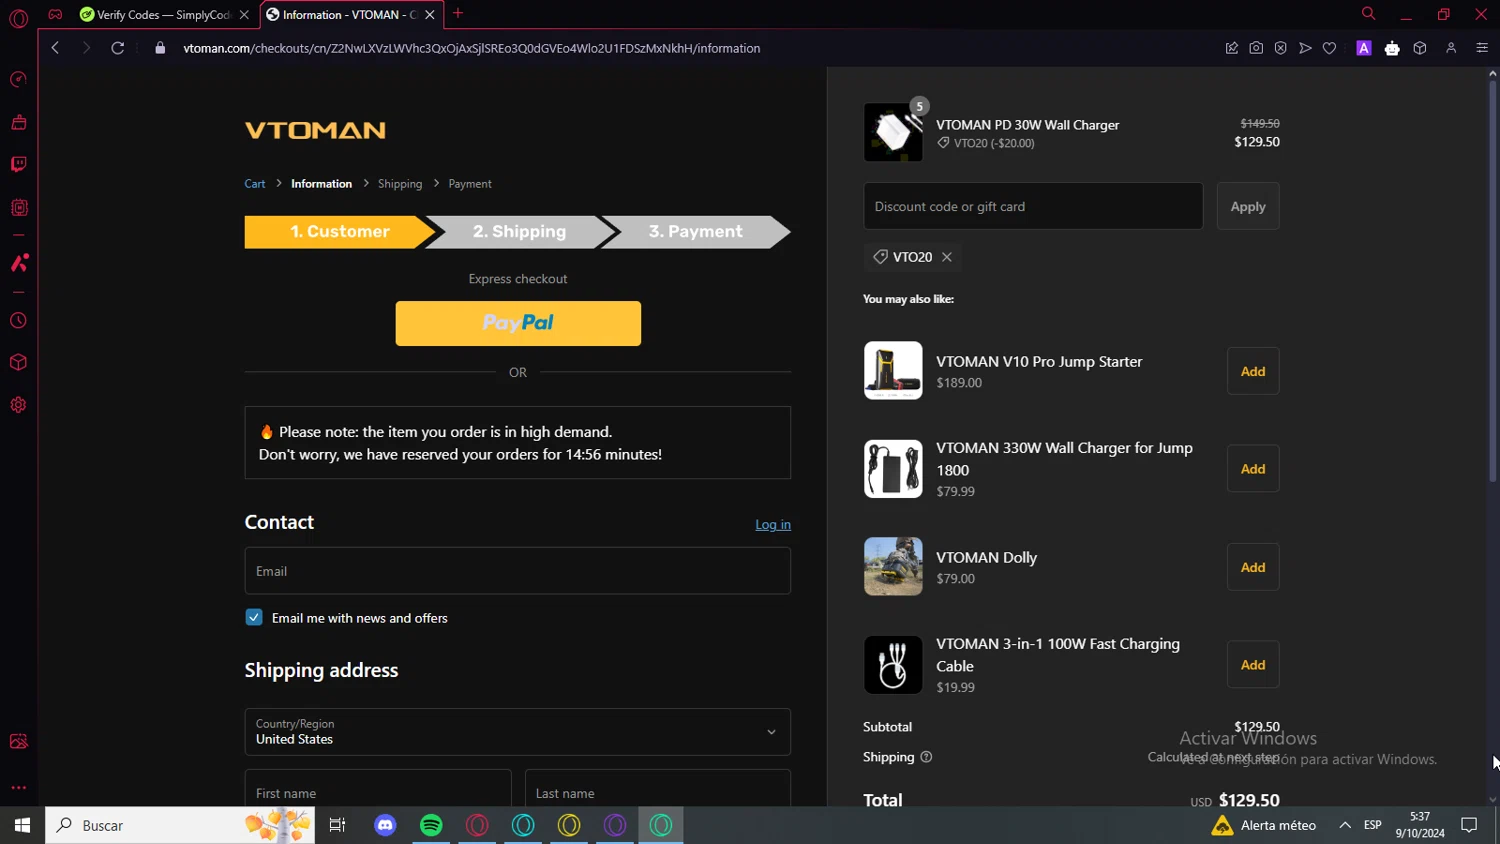The width and height of the screenshot is (1500, 844).
Task: Select the 1. Customer step
Action: click(340, 232)
